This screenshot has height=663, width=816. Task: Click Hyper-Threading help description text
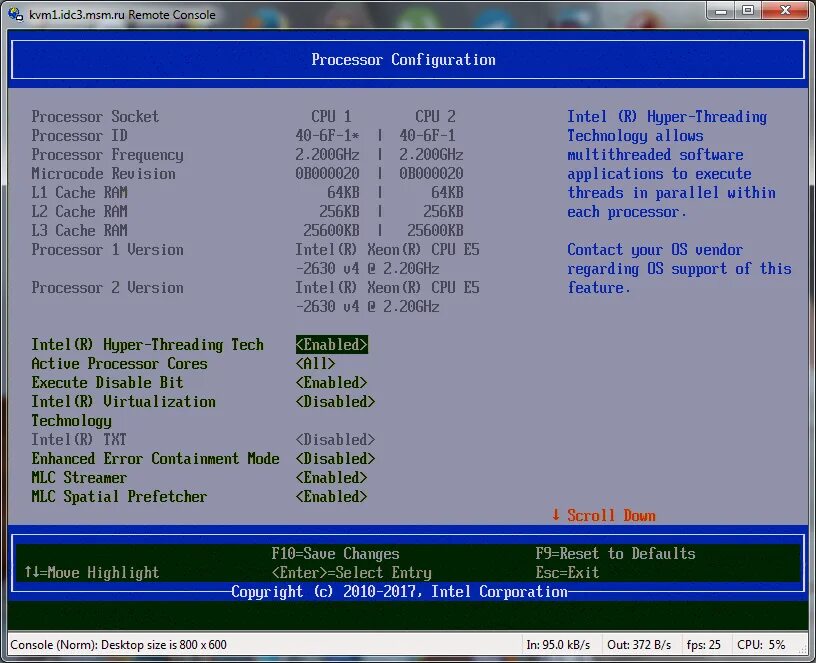pyautogui.click(x=671, y=164)
